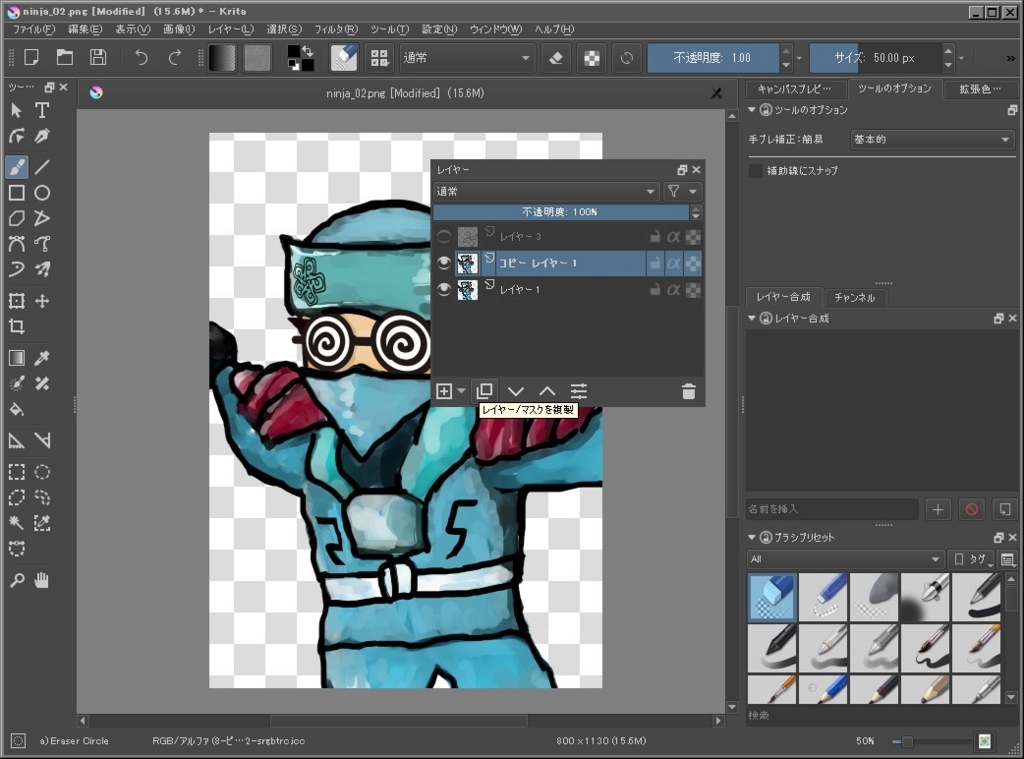The image size is (1024, 759).
Task: Save the document
Action: 98,57
